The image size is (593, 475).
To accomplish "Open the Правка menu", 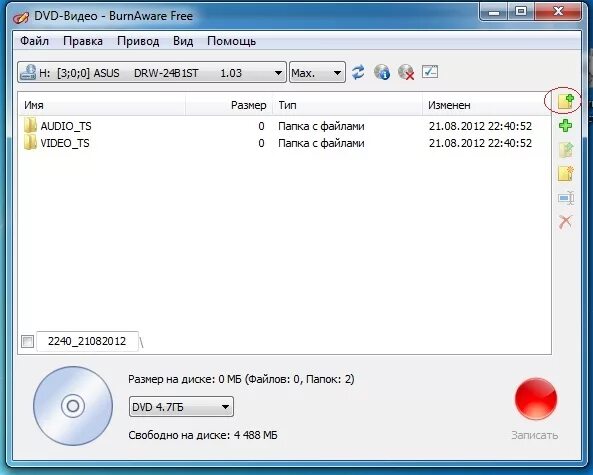I will click(83, 41).
